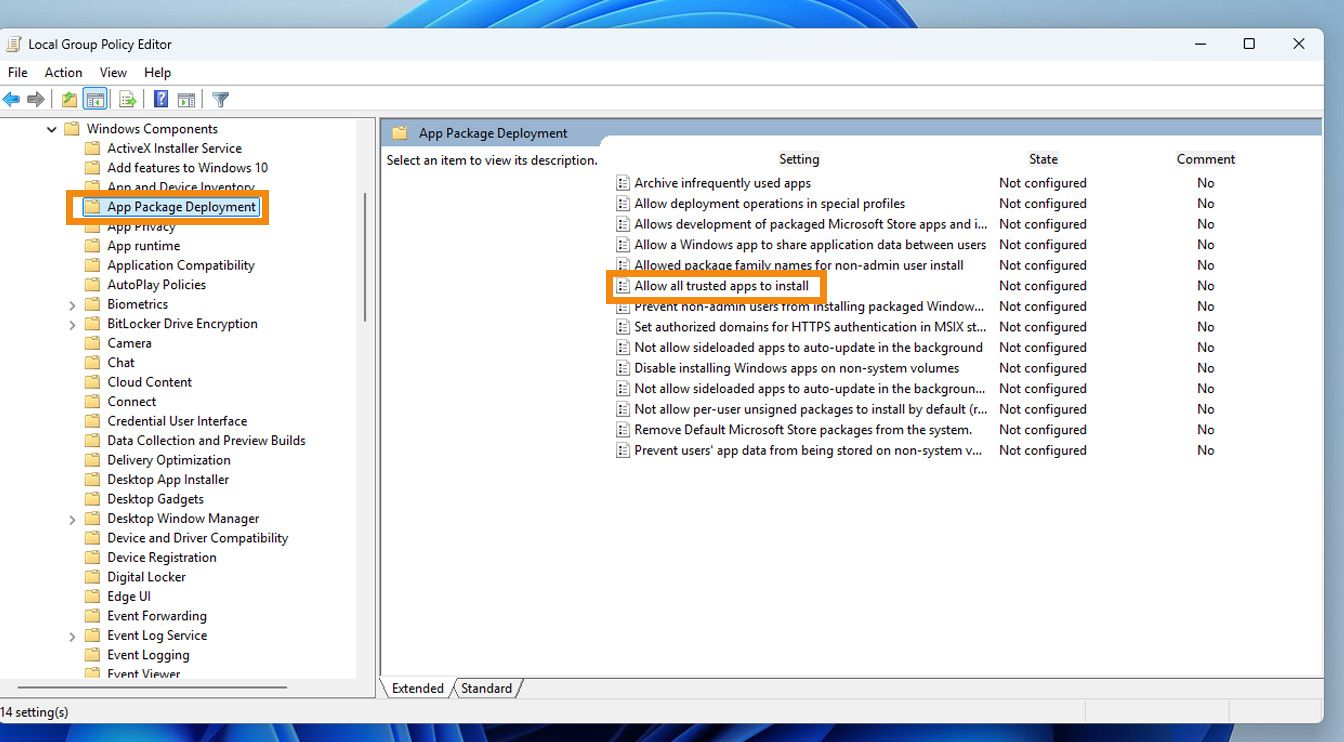Expand the Biometrics folder
Screen dimensions: 1344x742
click(x=72, y=305)
